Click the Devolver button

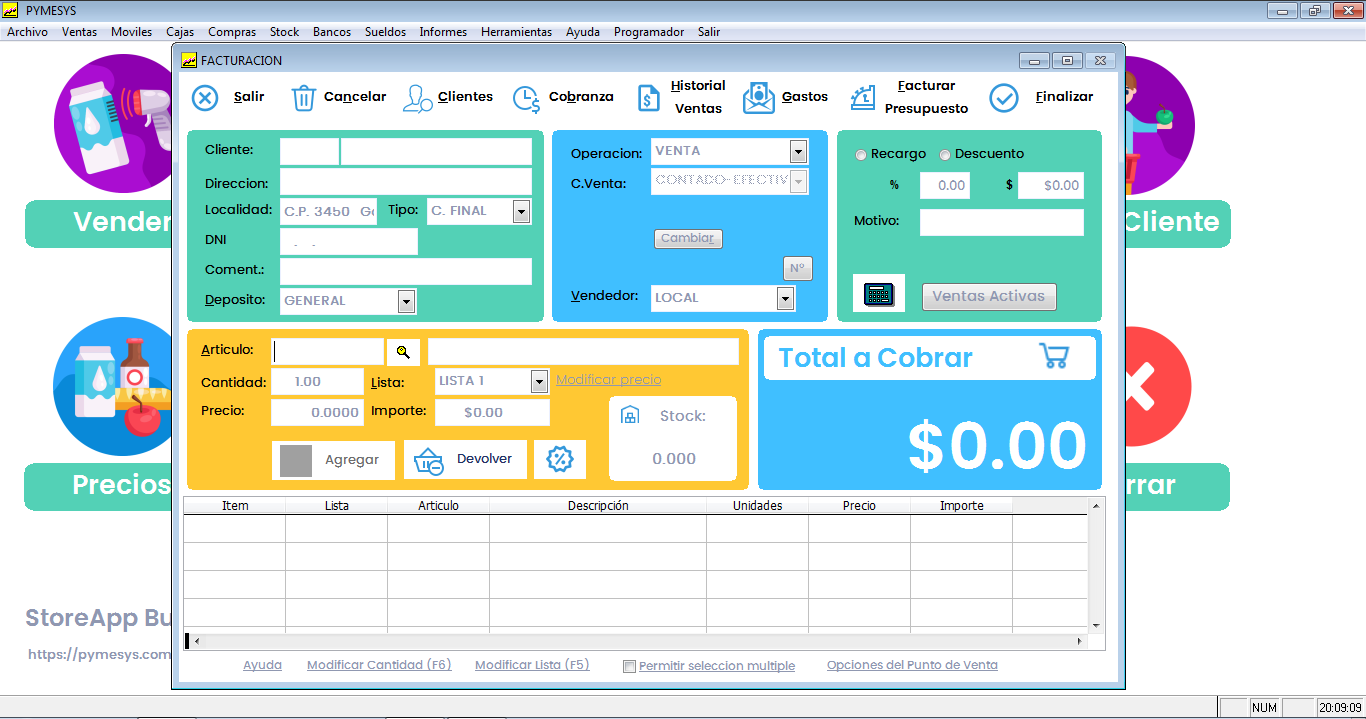pos(465,459)
